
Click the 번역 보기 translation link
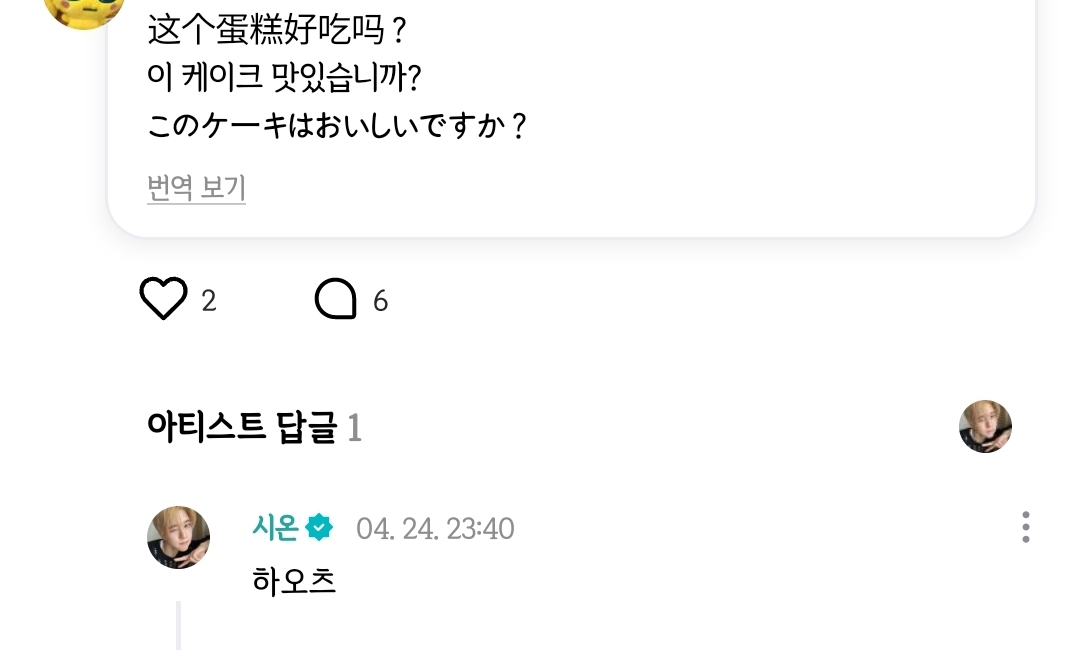click(x=196, y=188)
